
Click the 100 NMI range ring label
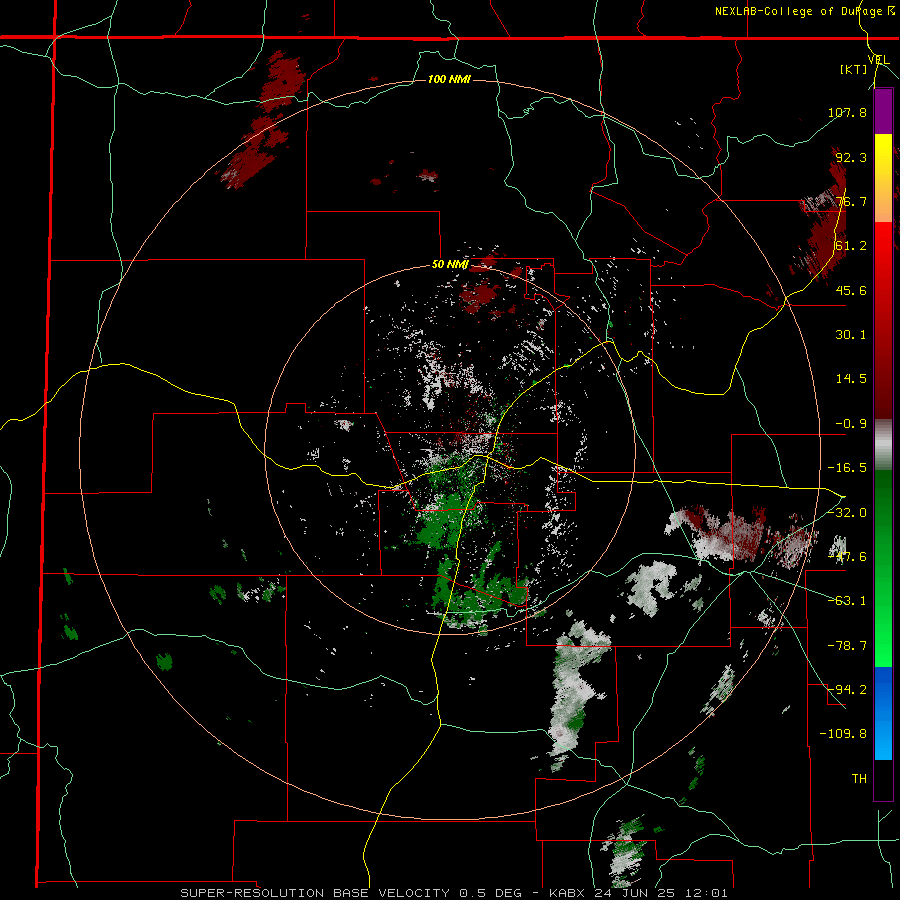[x=449, y=79]
